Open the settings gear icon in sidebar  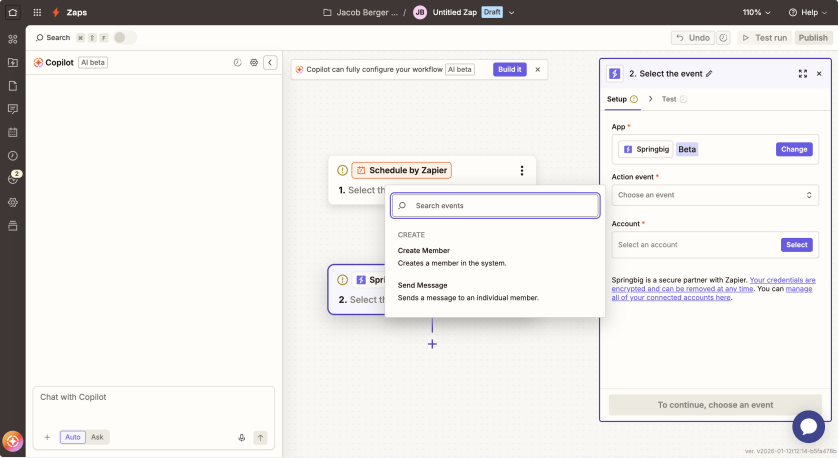tap(13, 203)
